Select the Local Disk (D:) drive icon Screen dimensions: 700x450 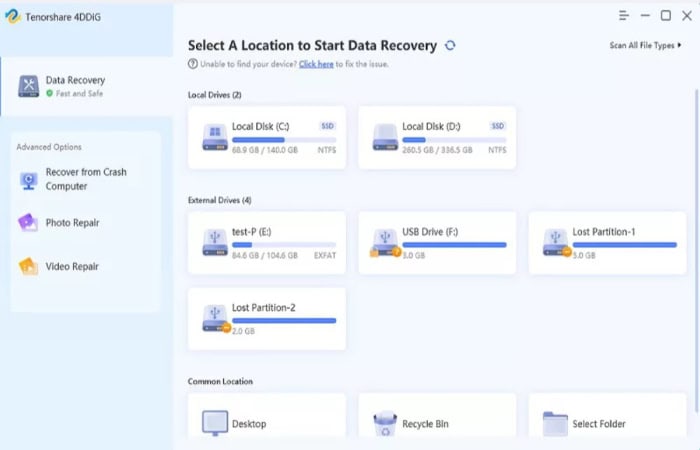[385, 137]
